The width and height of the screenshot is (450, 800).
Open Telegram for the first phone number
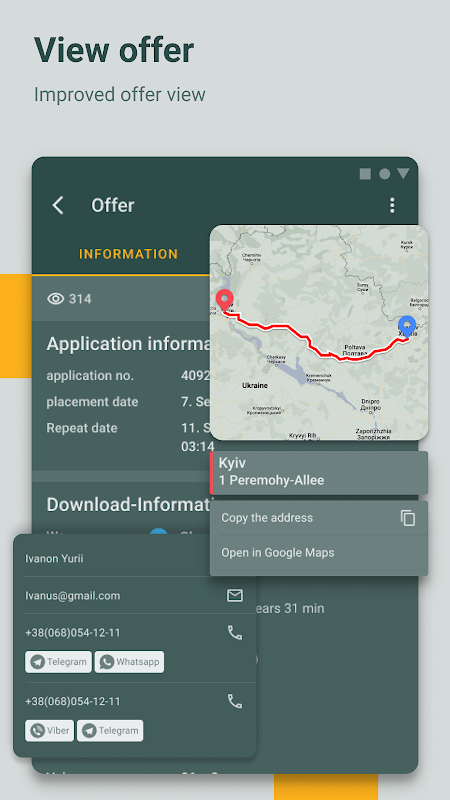(58, 662)
